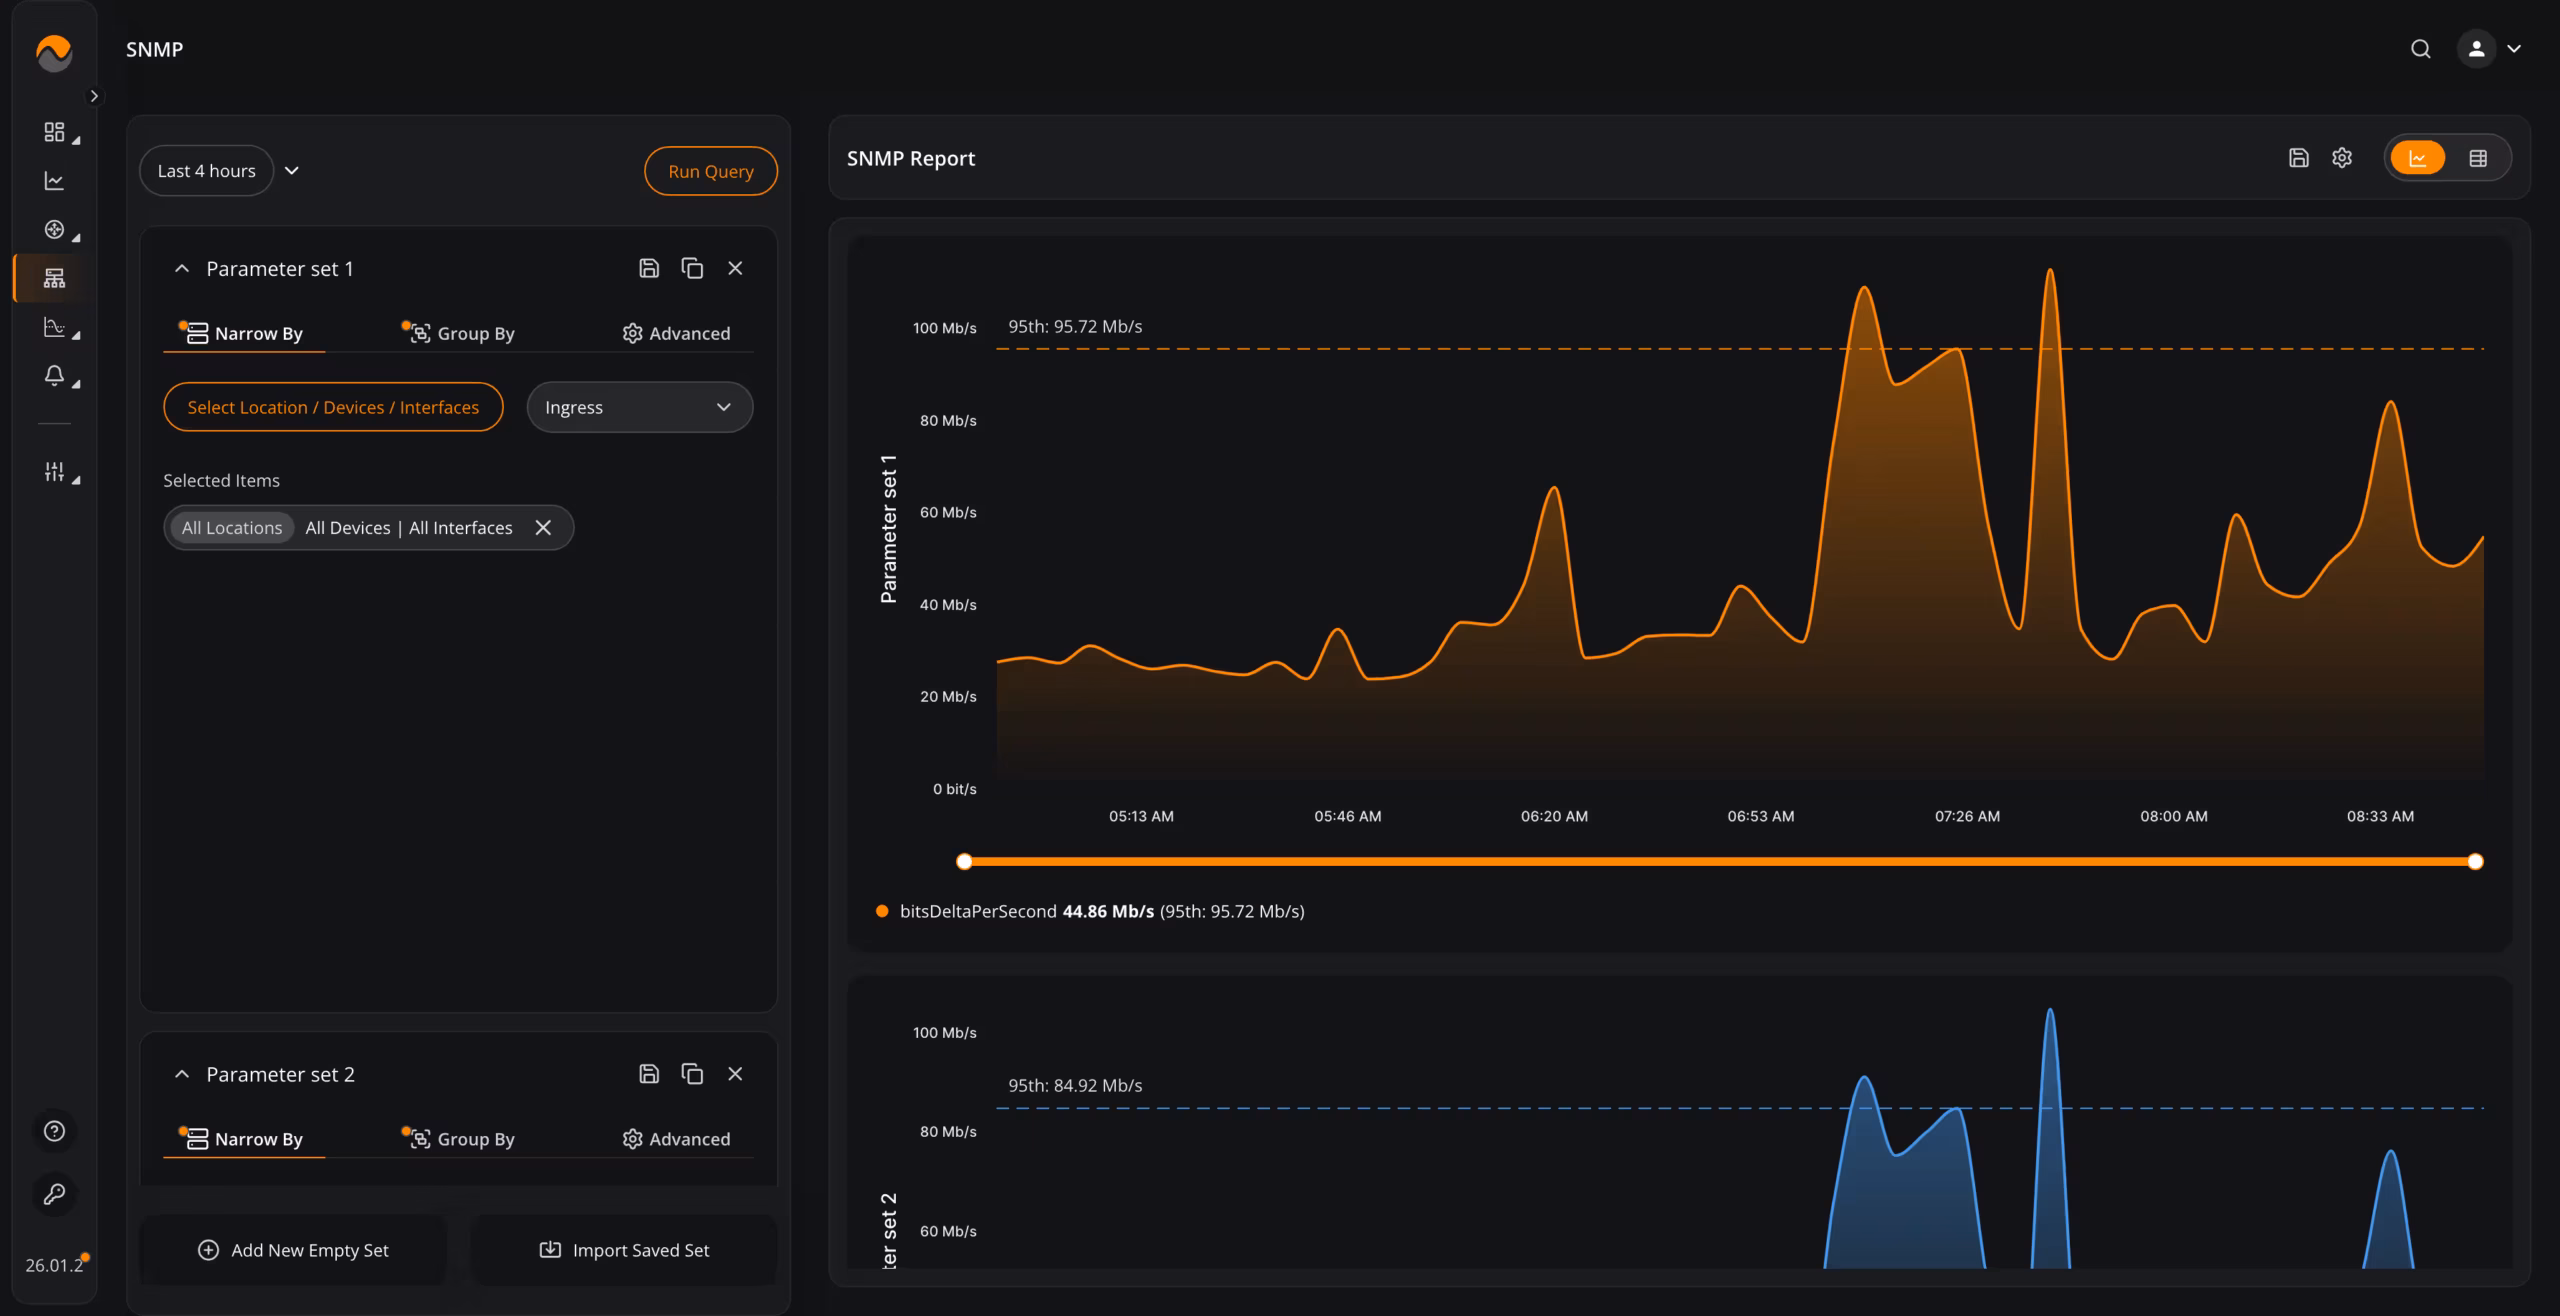The image size is (2560, 1316).
Task: Duplicate Parameter set 2
Action: click(x=692, y=1074)
